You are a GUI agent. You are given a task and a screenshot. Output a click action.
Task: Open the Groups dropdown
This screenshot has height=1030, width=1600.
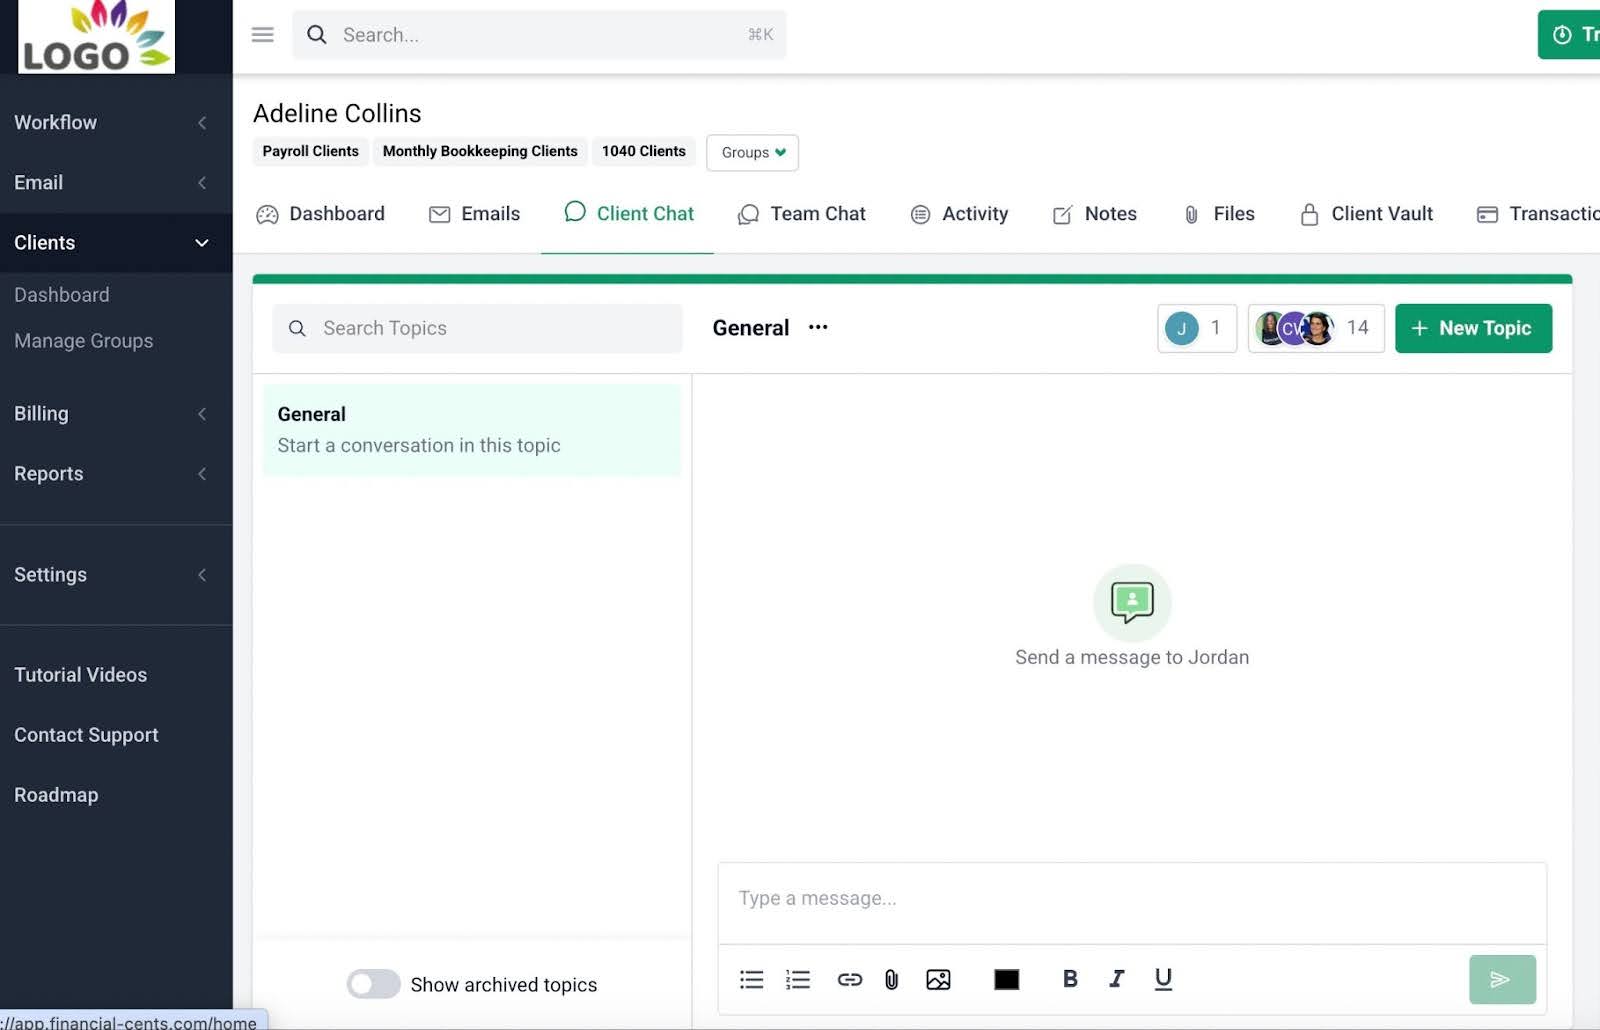click(x=751, y=152)
